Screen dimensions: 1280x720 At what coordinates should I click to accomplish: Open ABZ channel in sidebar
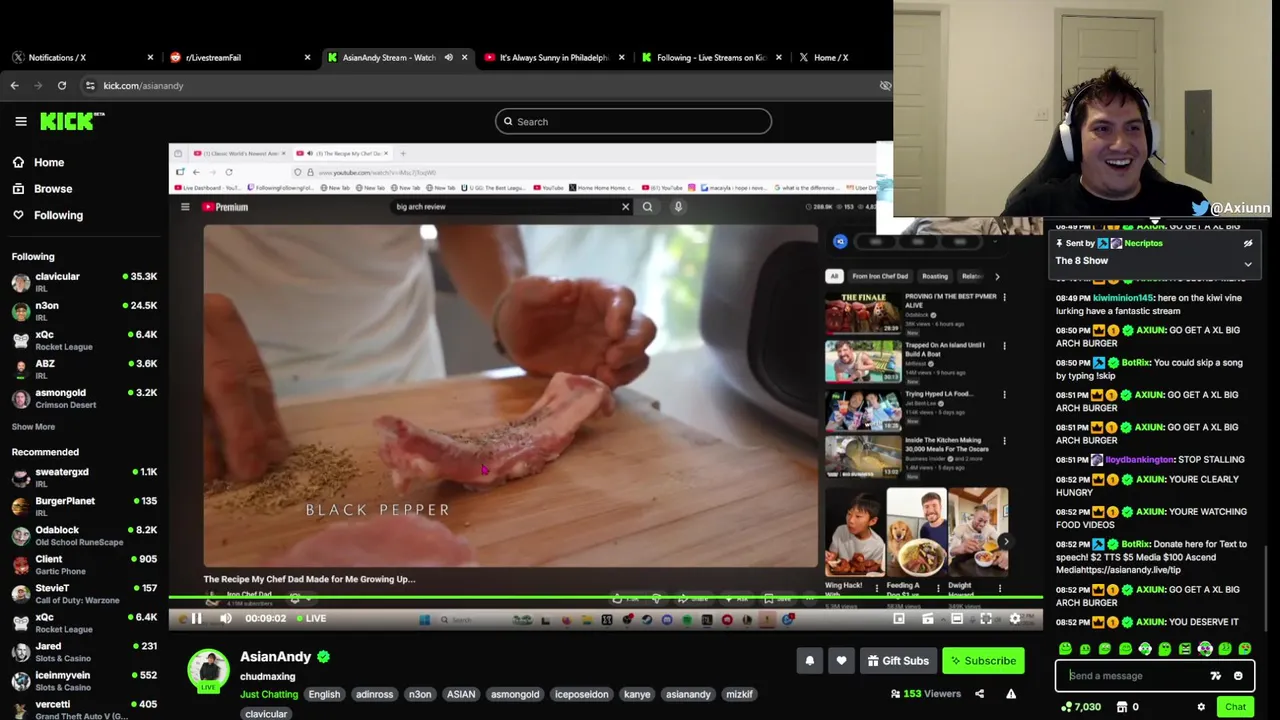tap(84, 369)
